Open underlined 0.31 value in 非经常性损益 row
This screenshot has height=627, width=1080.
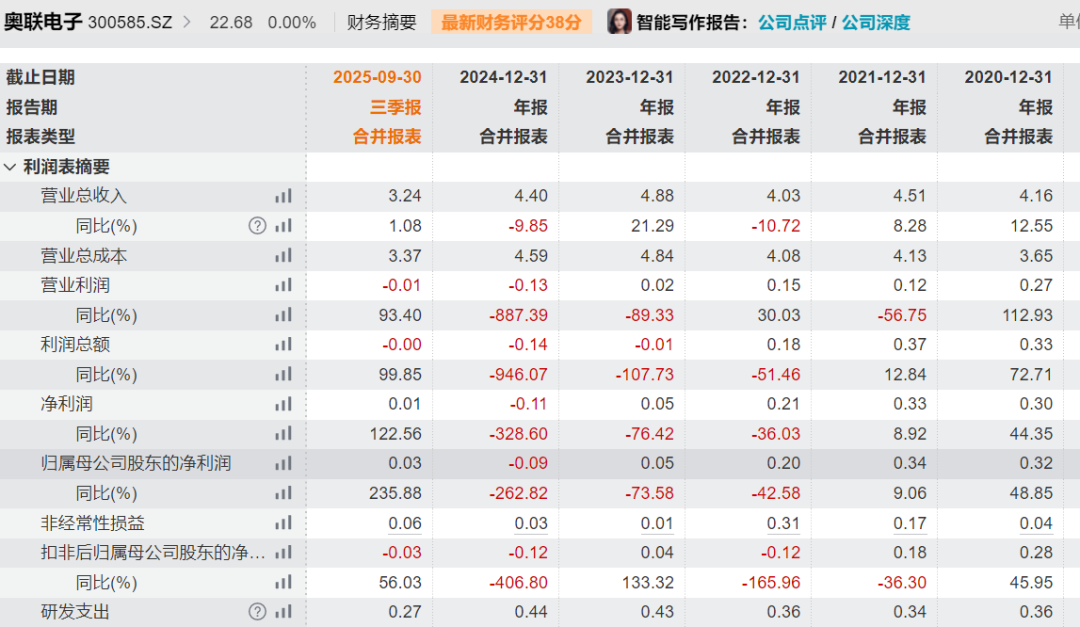pos(783,524)
